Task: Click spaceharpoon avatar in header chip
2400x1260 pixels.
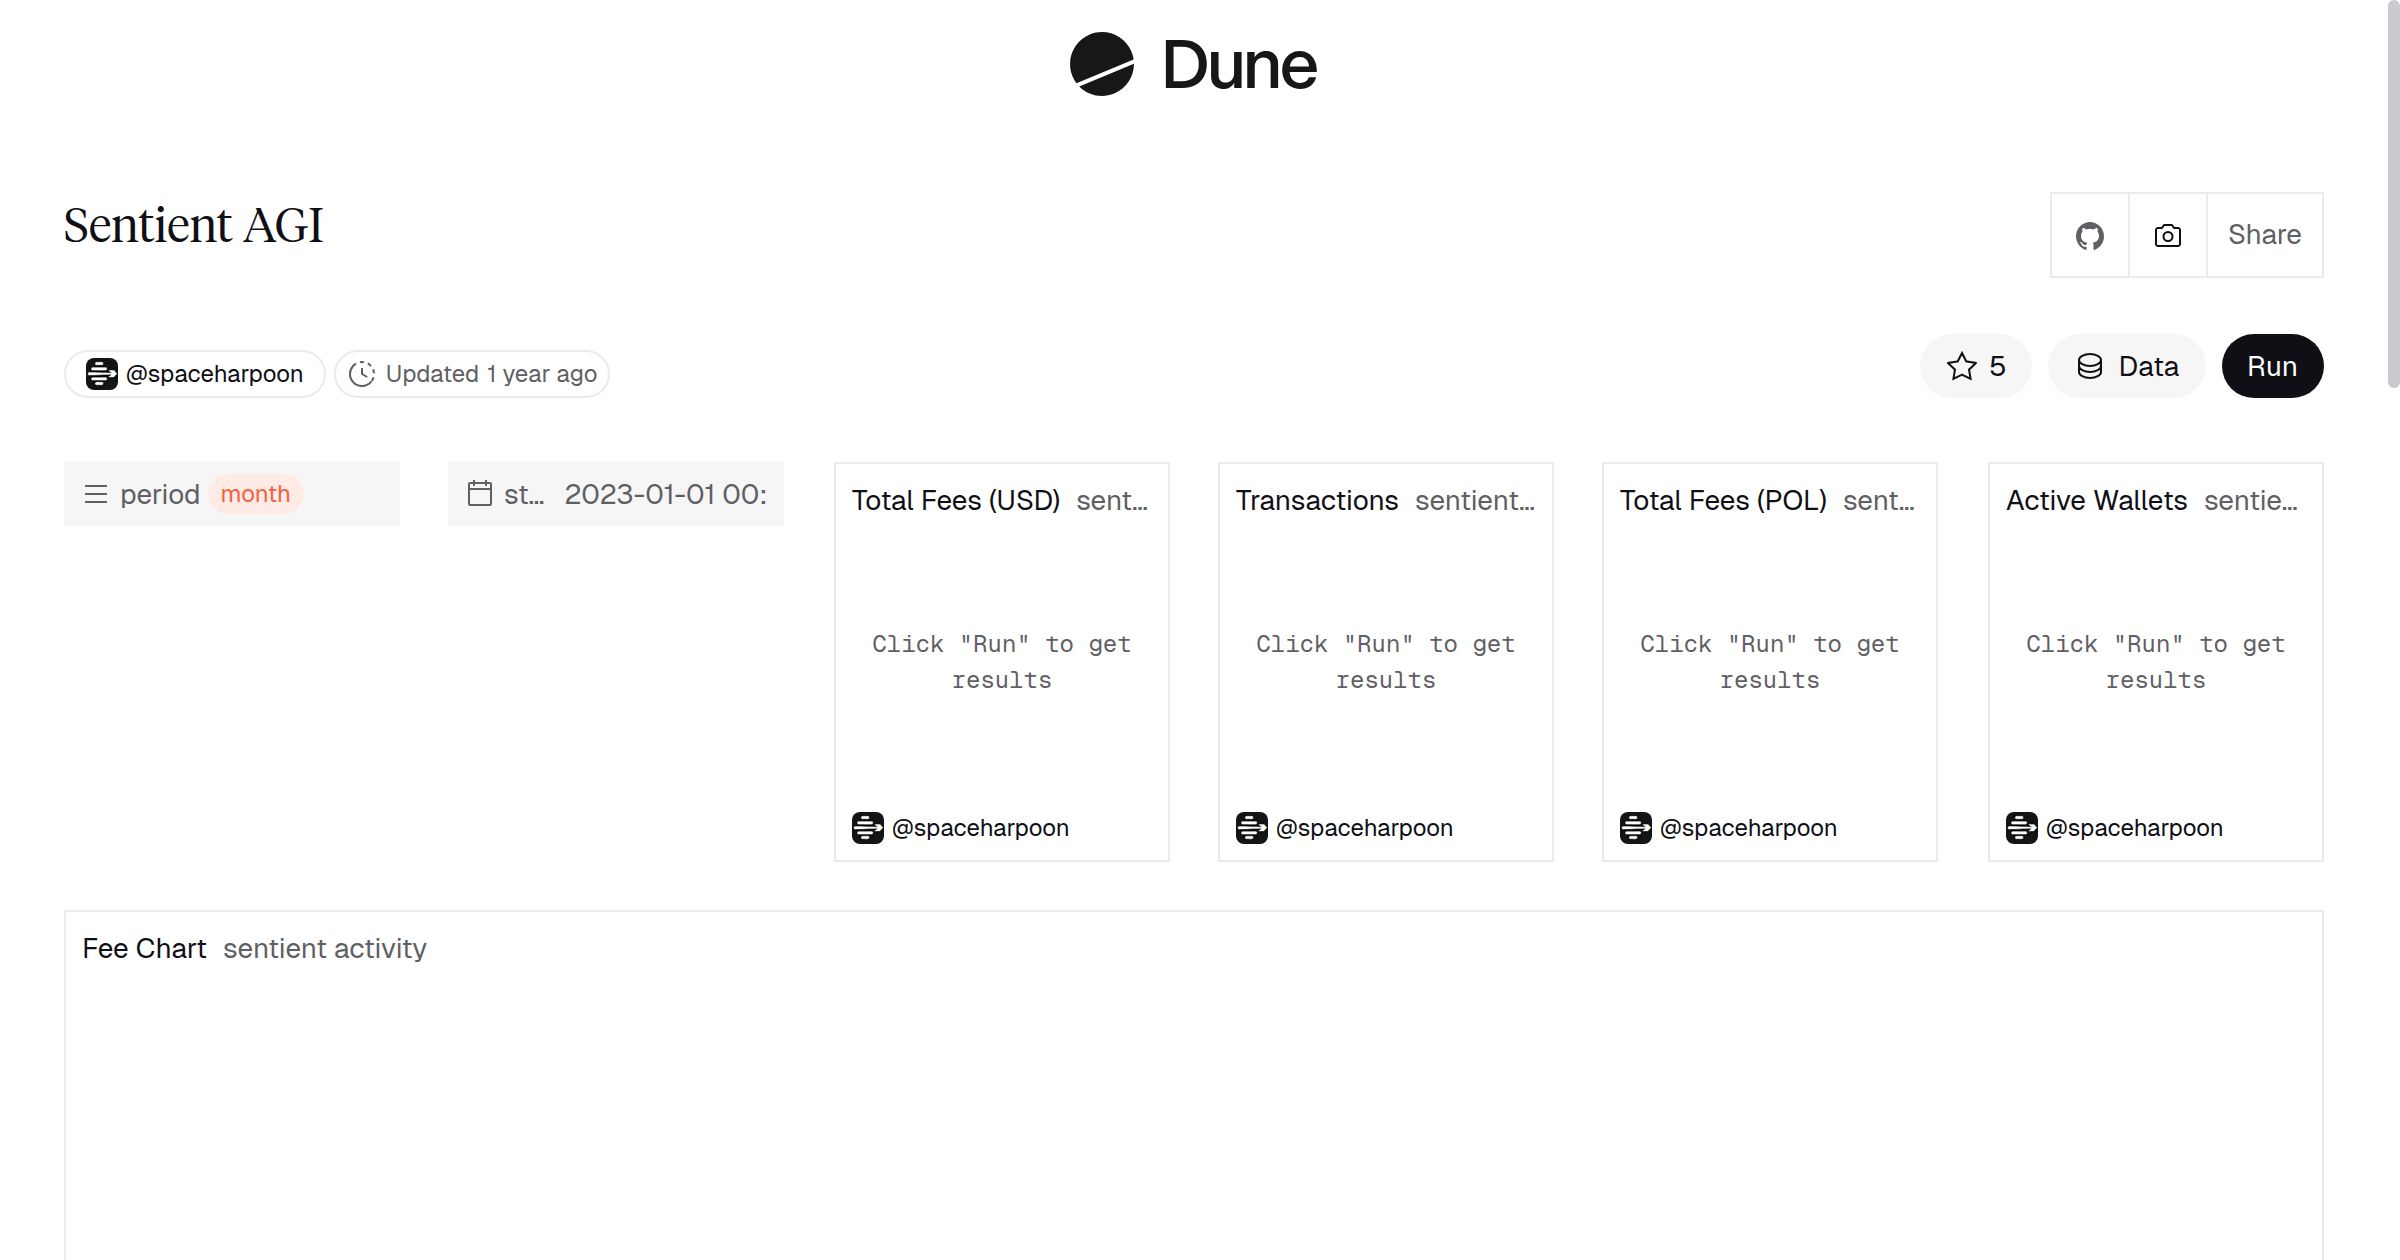Action: pos(101,374)
